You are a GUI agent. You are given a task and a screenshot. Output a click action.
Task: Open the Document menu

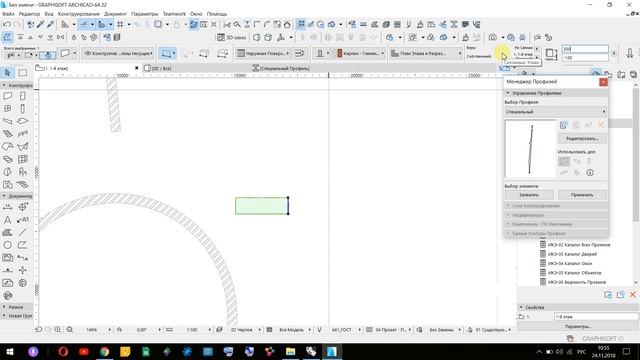(115, 14)
